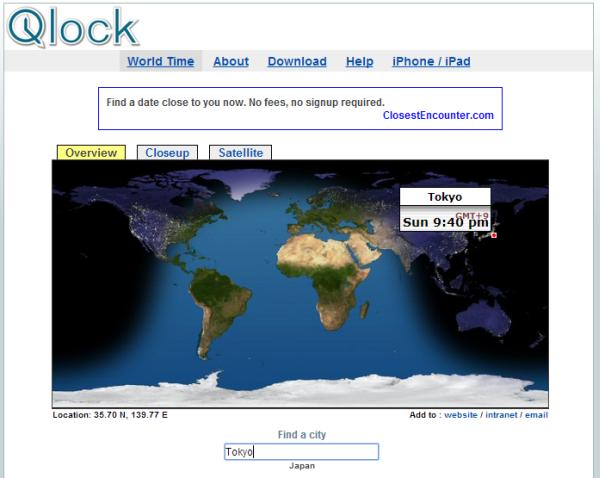The width and height of the screenshot is (600, 478).
Task: Click the 'intranet' add-to link
Action: pos(501,415)
